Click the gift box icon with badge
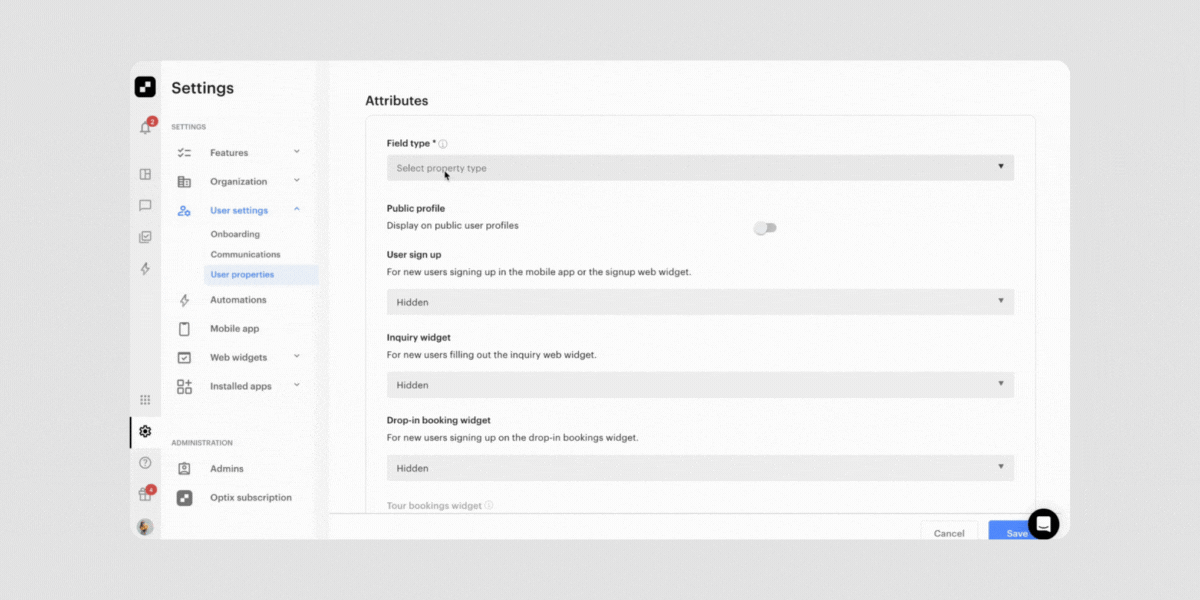This screenshot has height=600, width=1200. click(145, 493)
